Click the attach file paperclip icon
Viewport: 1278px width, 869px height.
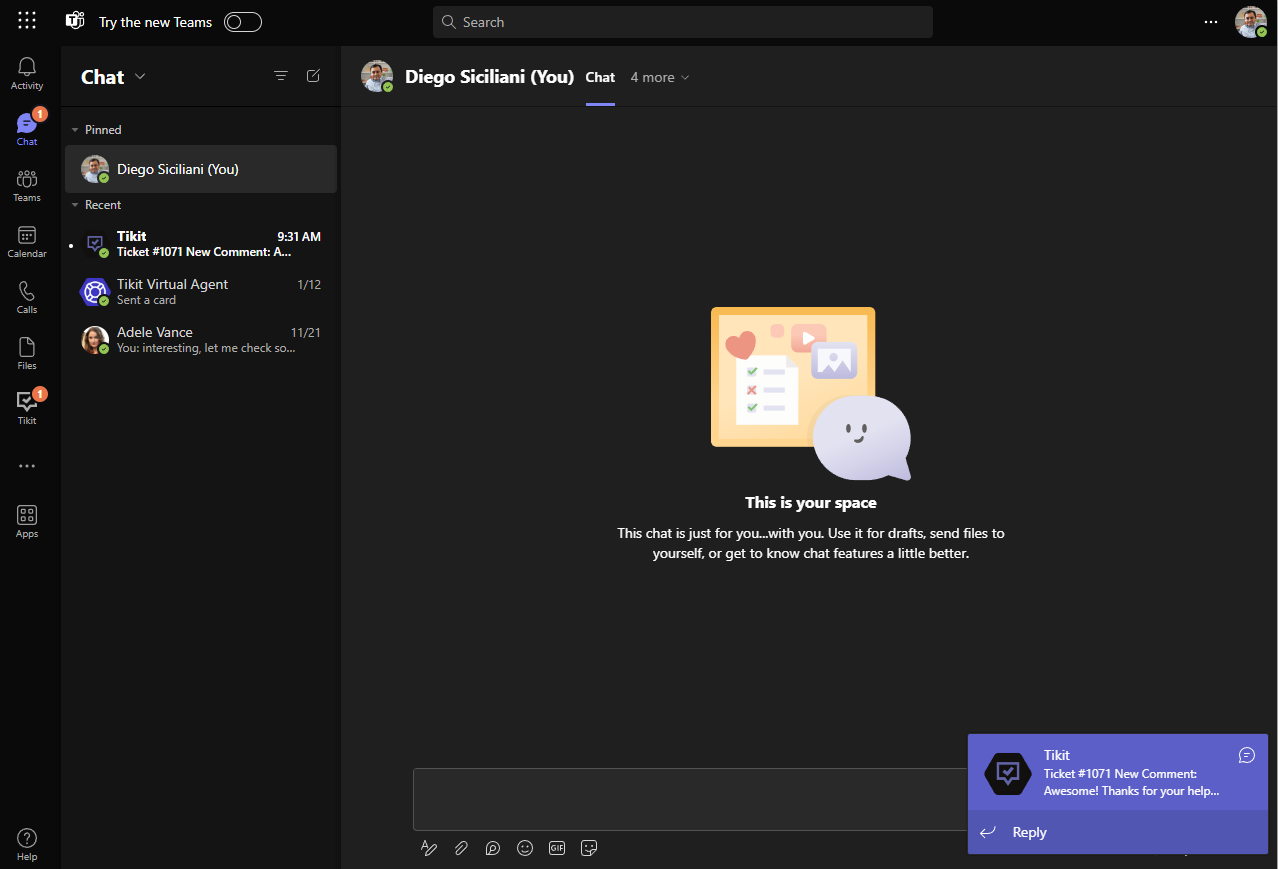461,848
